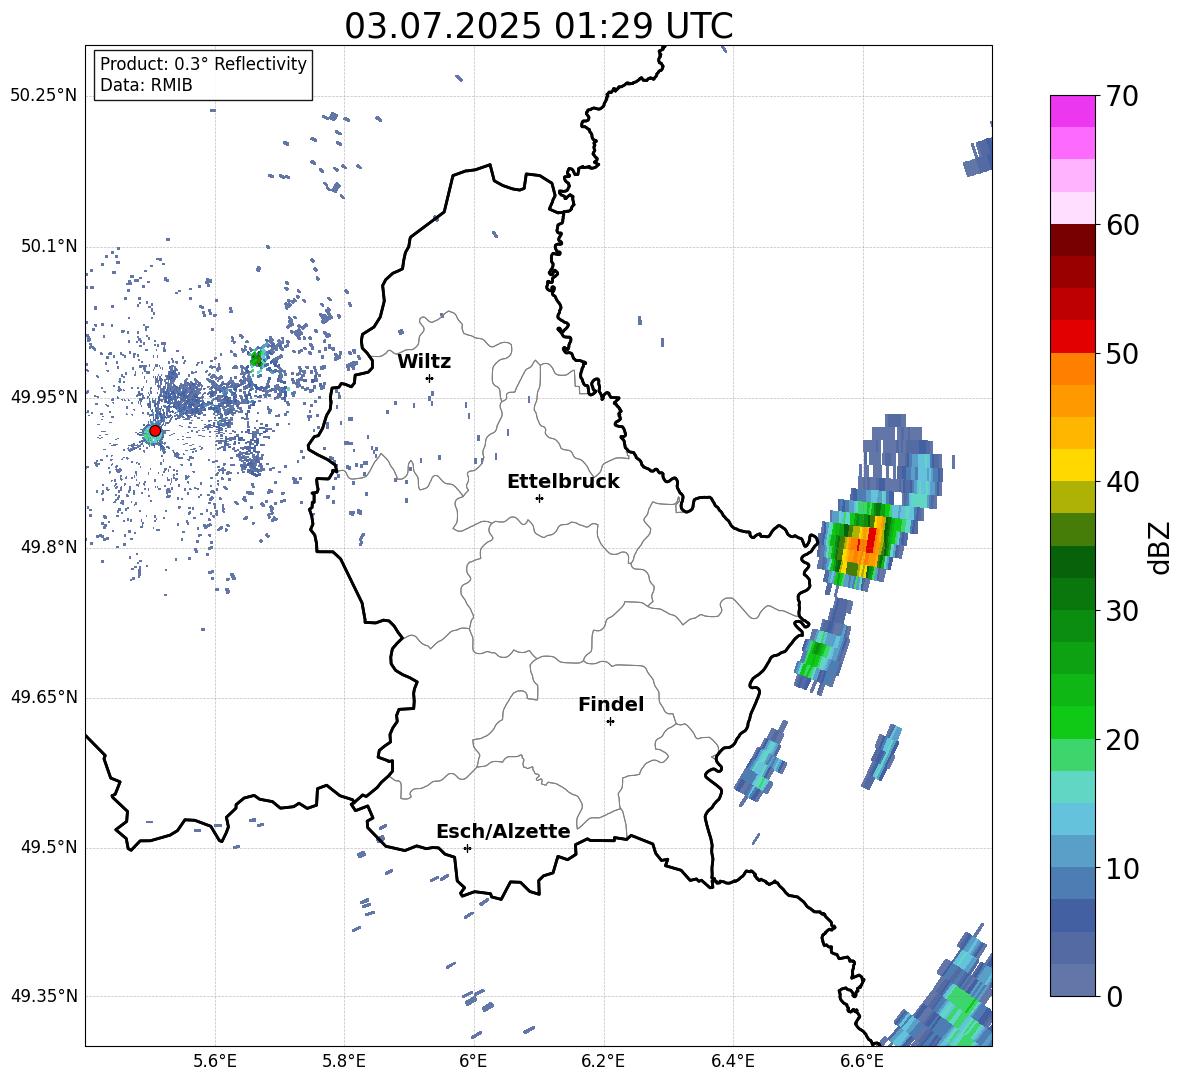Click the red core of the storm cell
Viewport: 1184px width, 1081px height.
872,539
